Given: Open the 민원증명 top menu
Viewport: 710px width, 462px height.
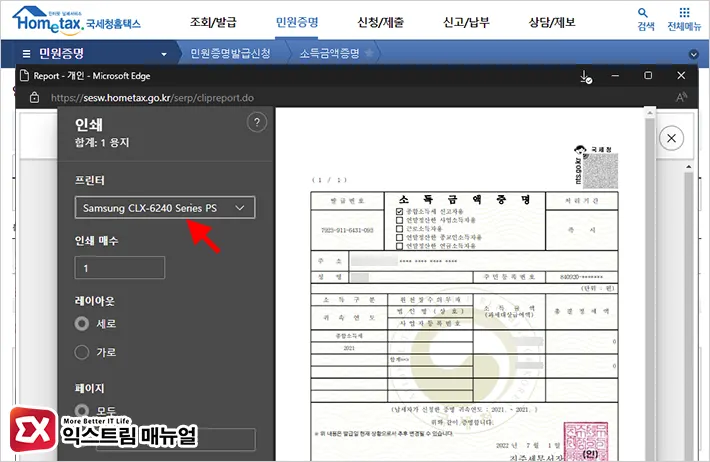Looking at the screenshot, I should click(297, 22).
